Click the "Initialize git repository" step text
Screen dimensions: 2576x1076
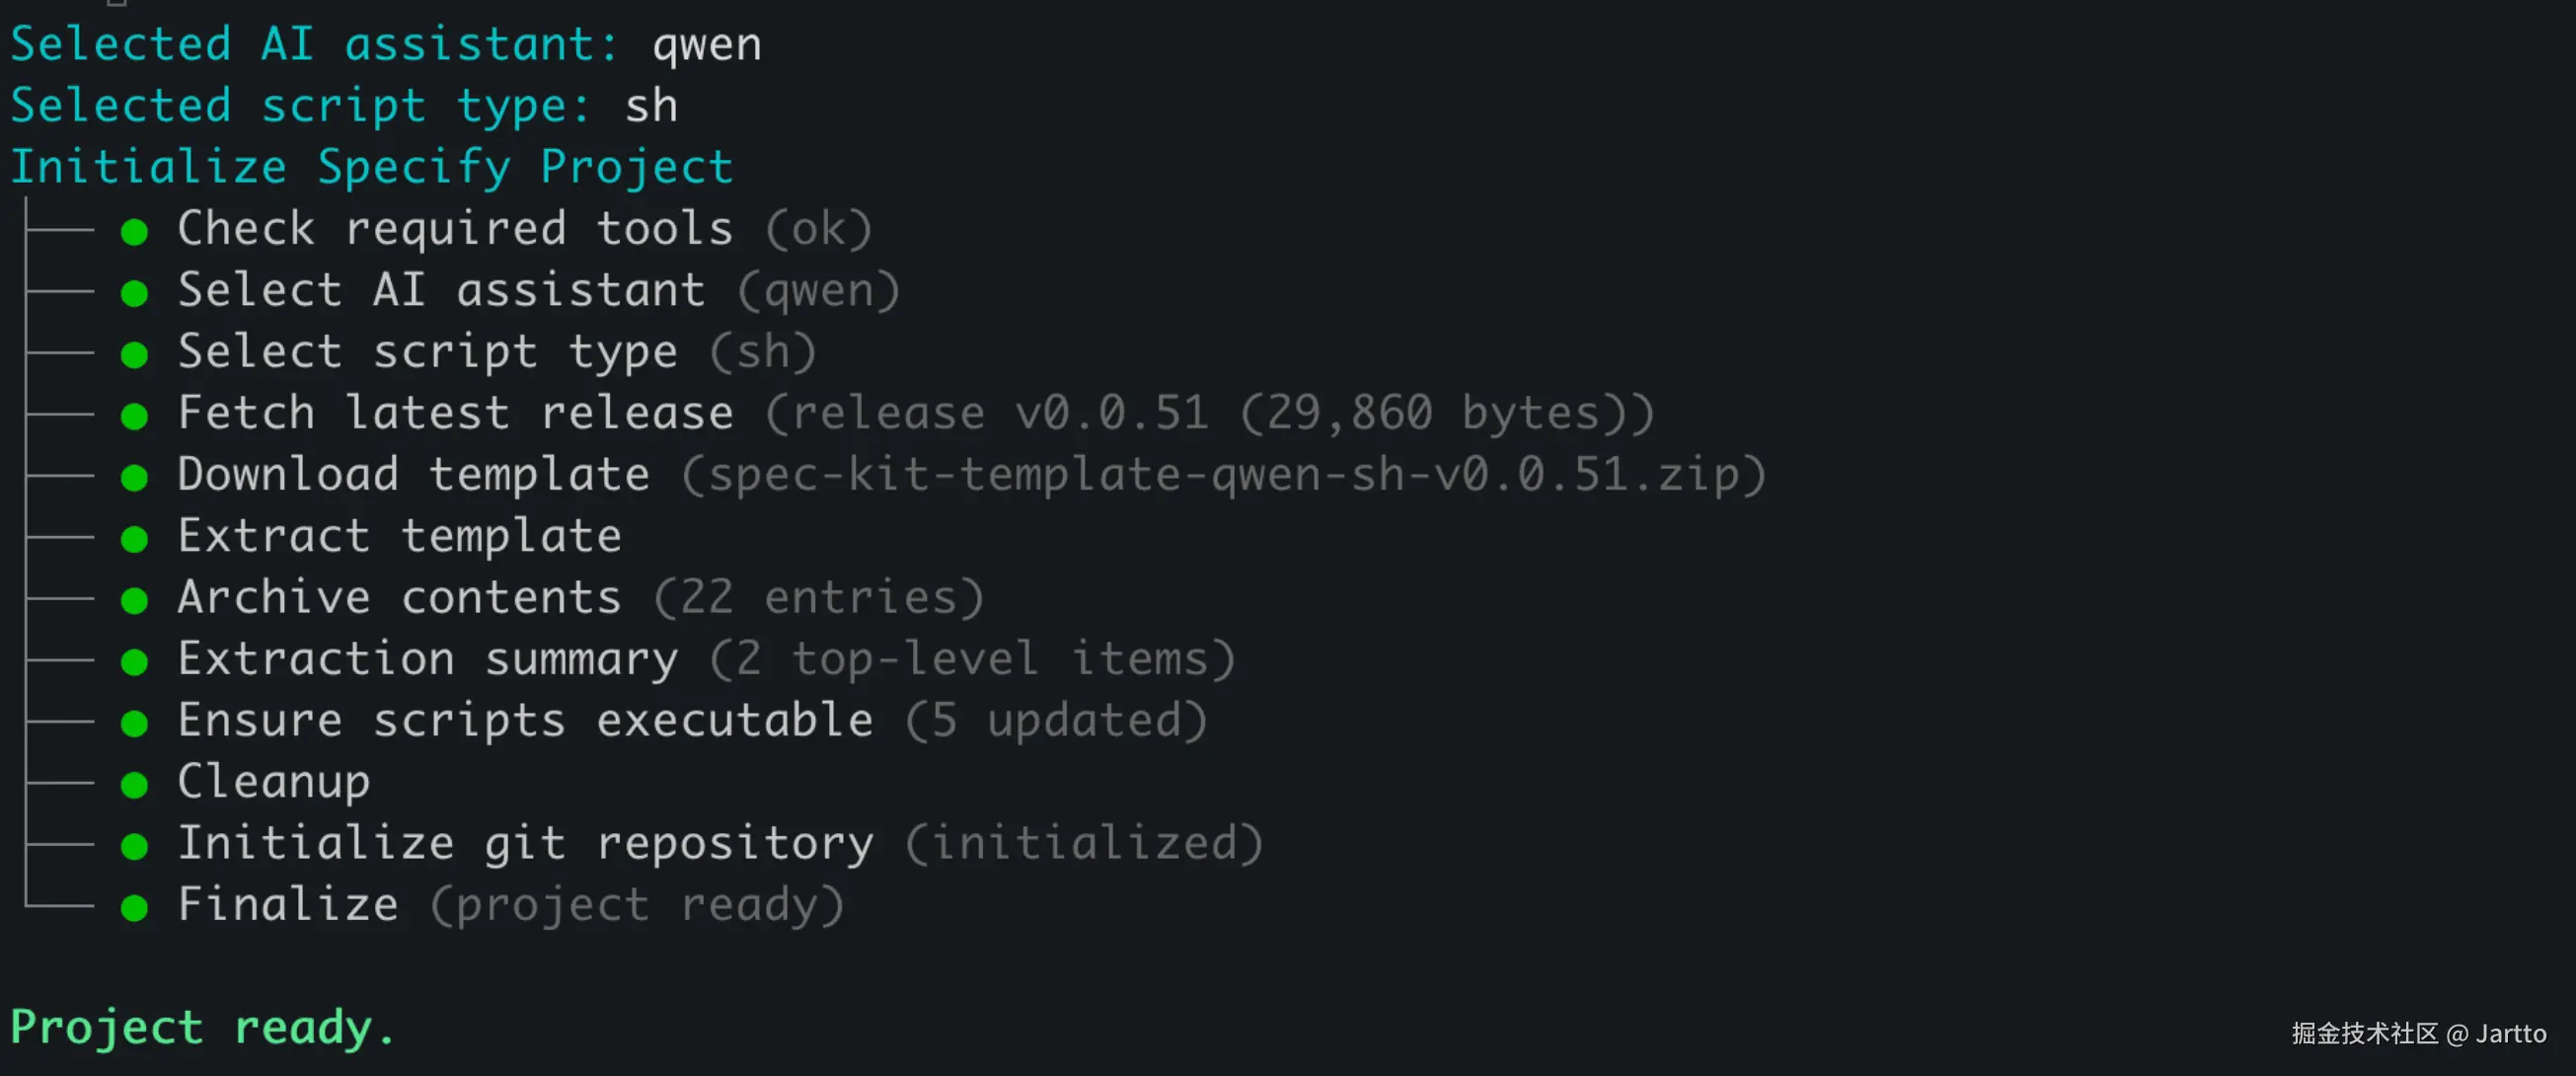point(525,843)
